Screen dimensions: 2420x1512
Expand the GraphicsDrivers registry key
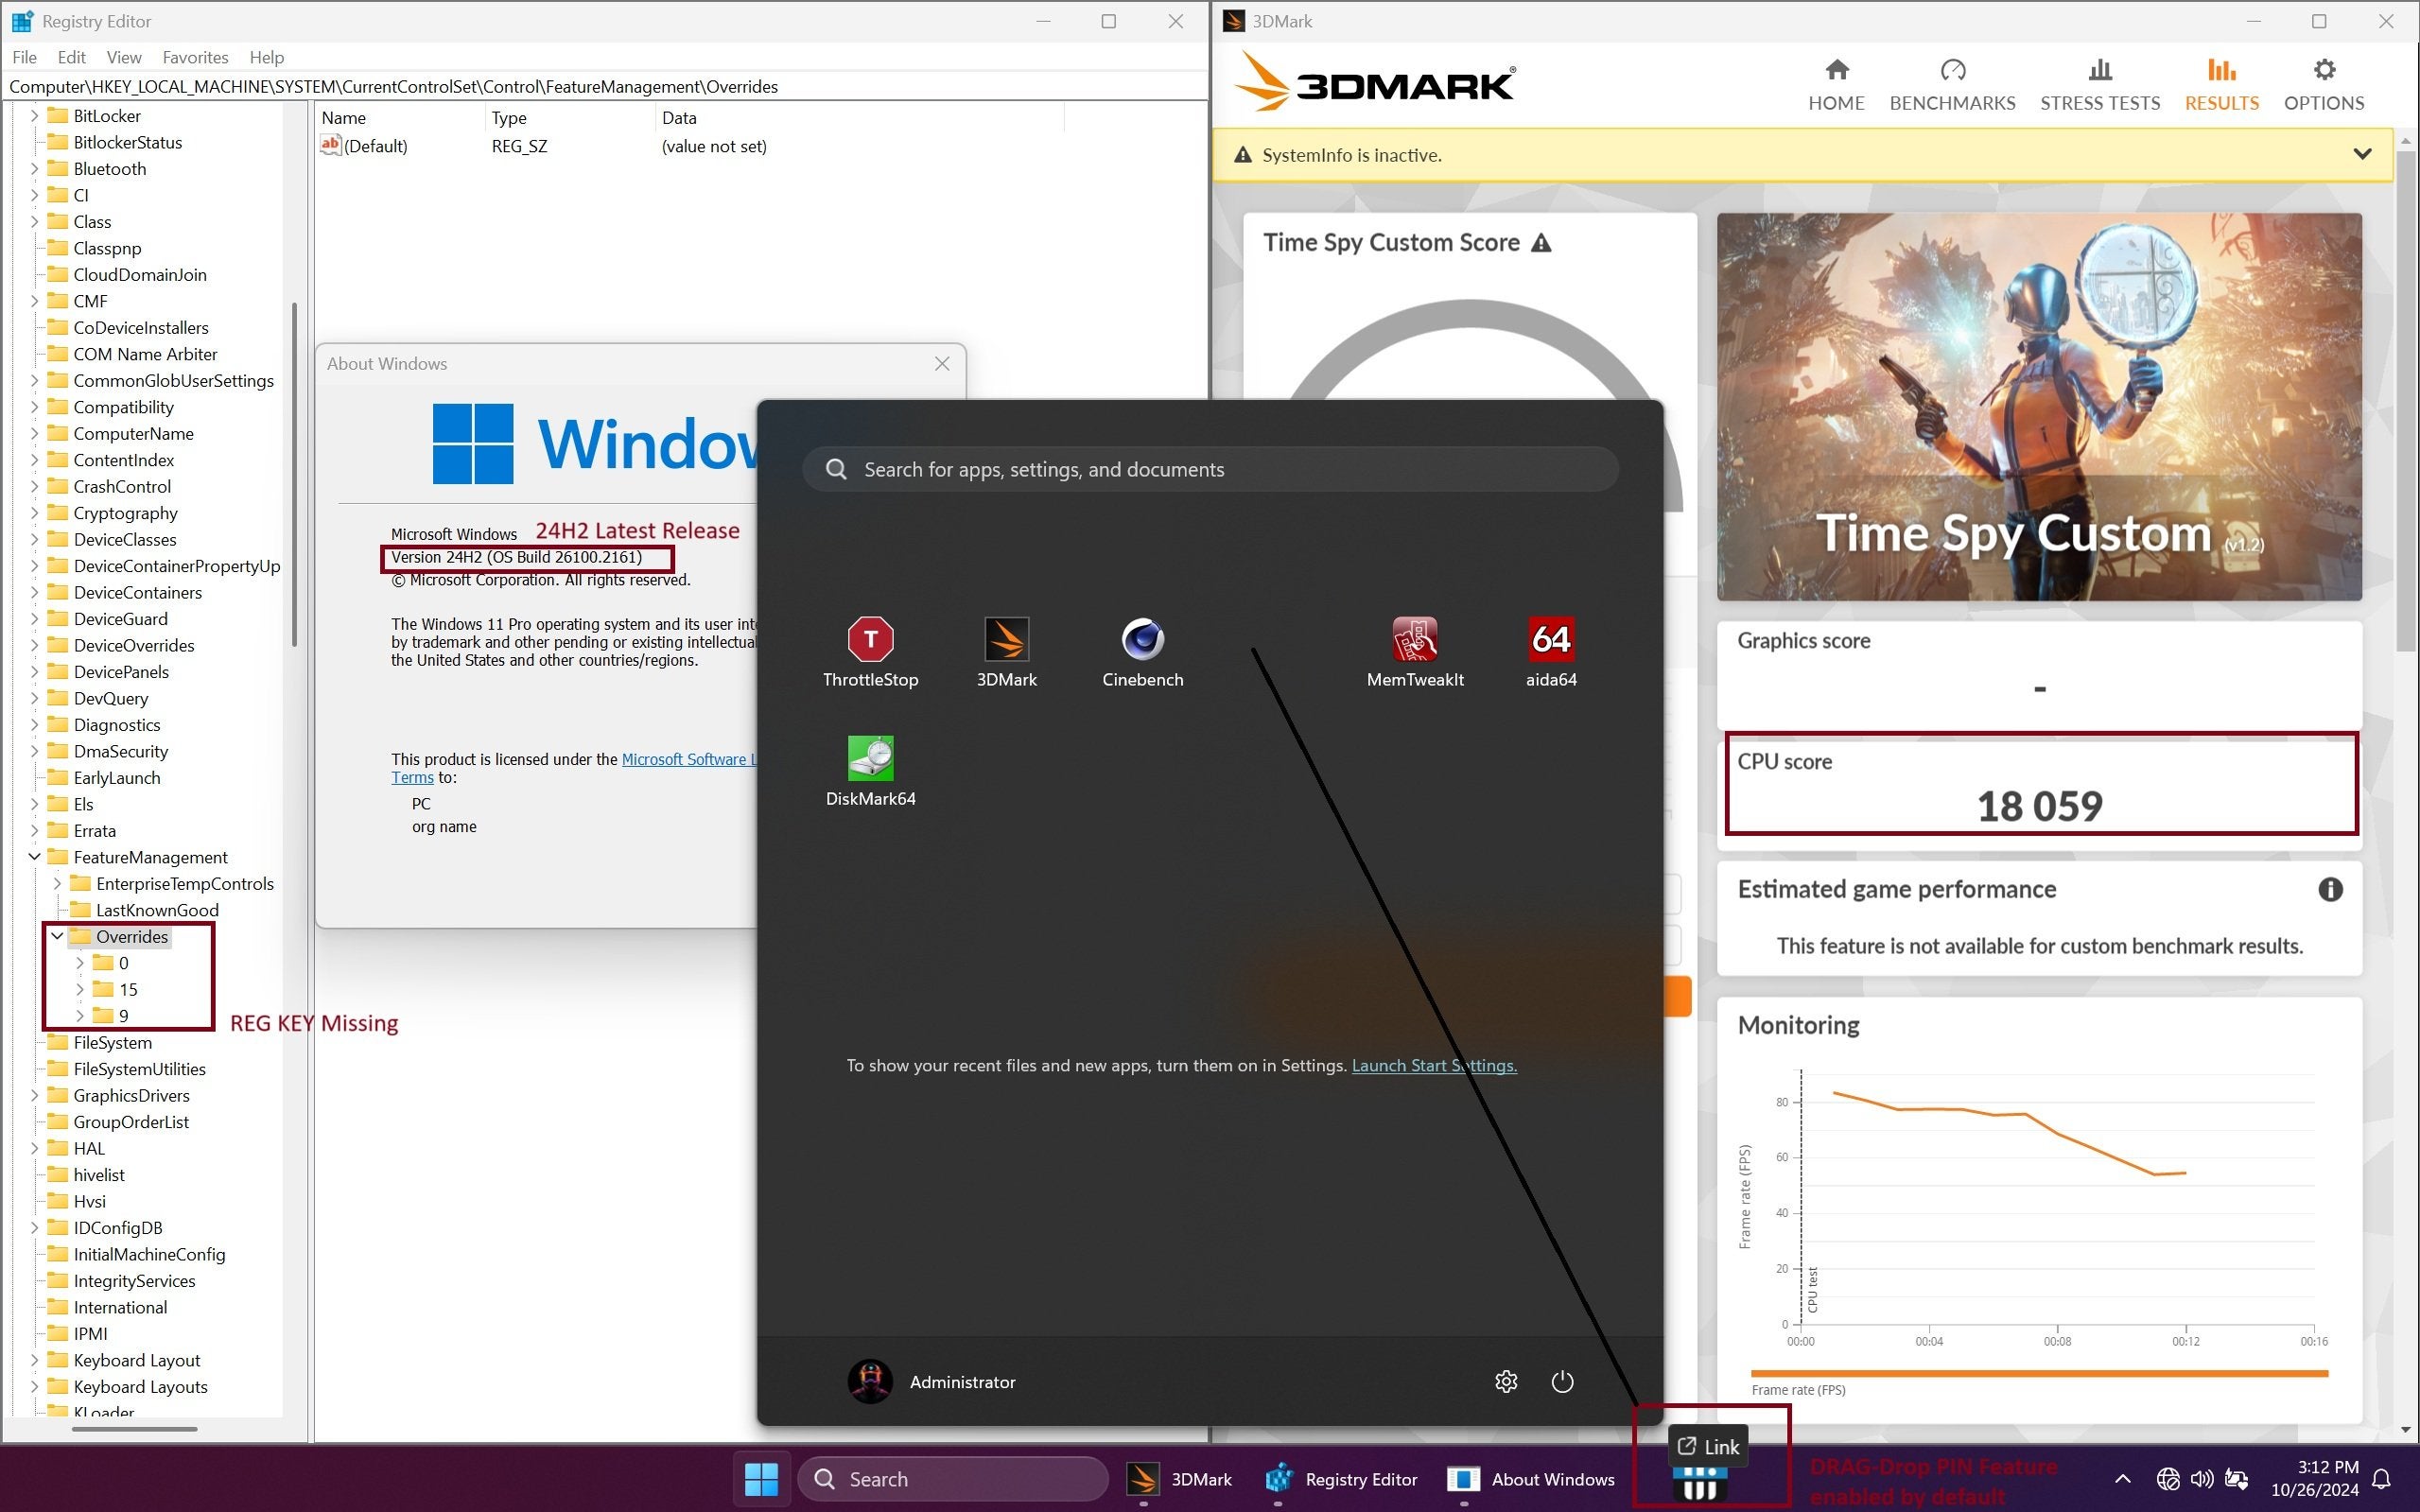(34, 1095)
